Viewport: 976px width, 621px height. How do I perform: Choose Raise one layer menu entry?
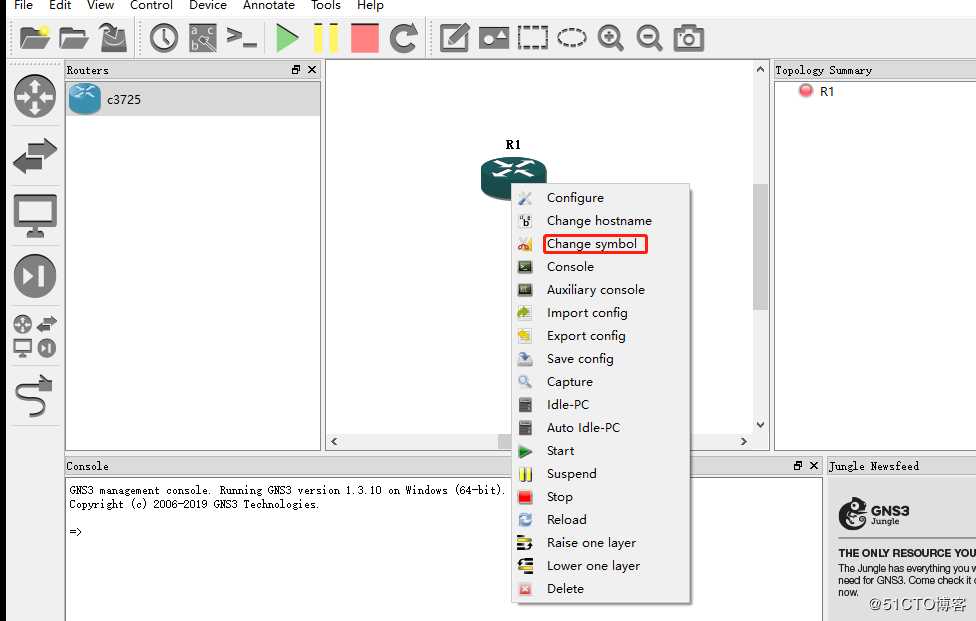click(x=601, y=543)
